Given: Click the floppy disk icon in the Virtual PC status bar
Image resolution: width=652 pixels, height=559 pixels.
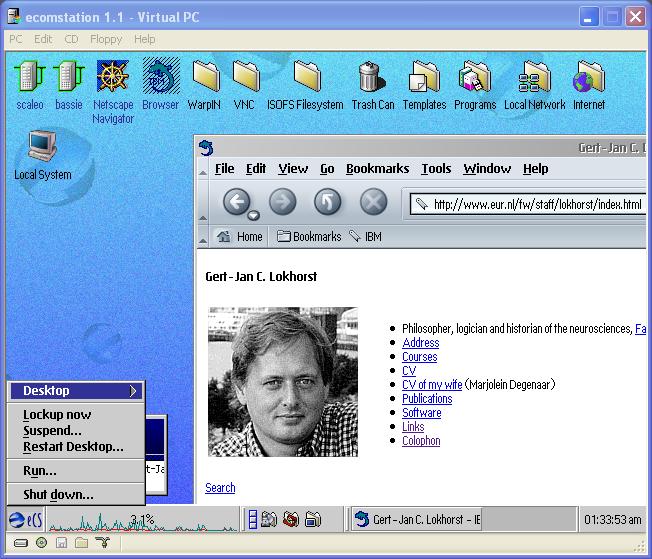Looking at the screenshot, I should tap(62, 543).
